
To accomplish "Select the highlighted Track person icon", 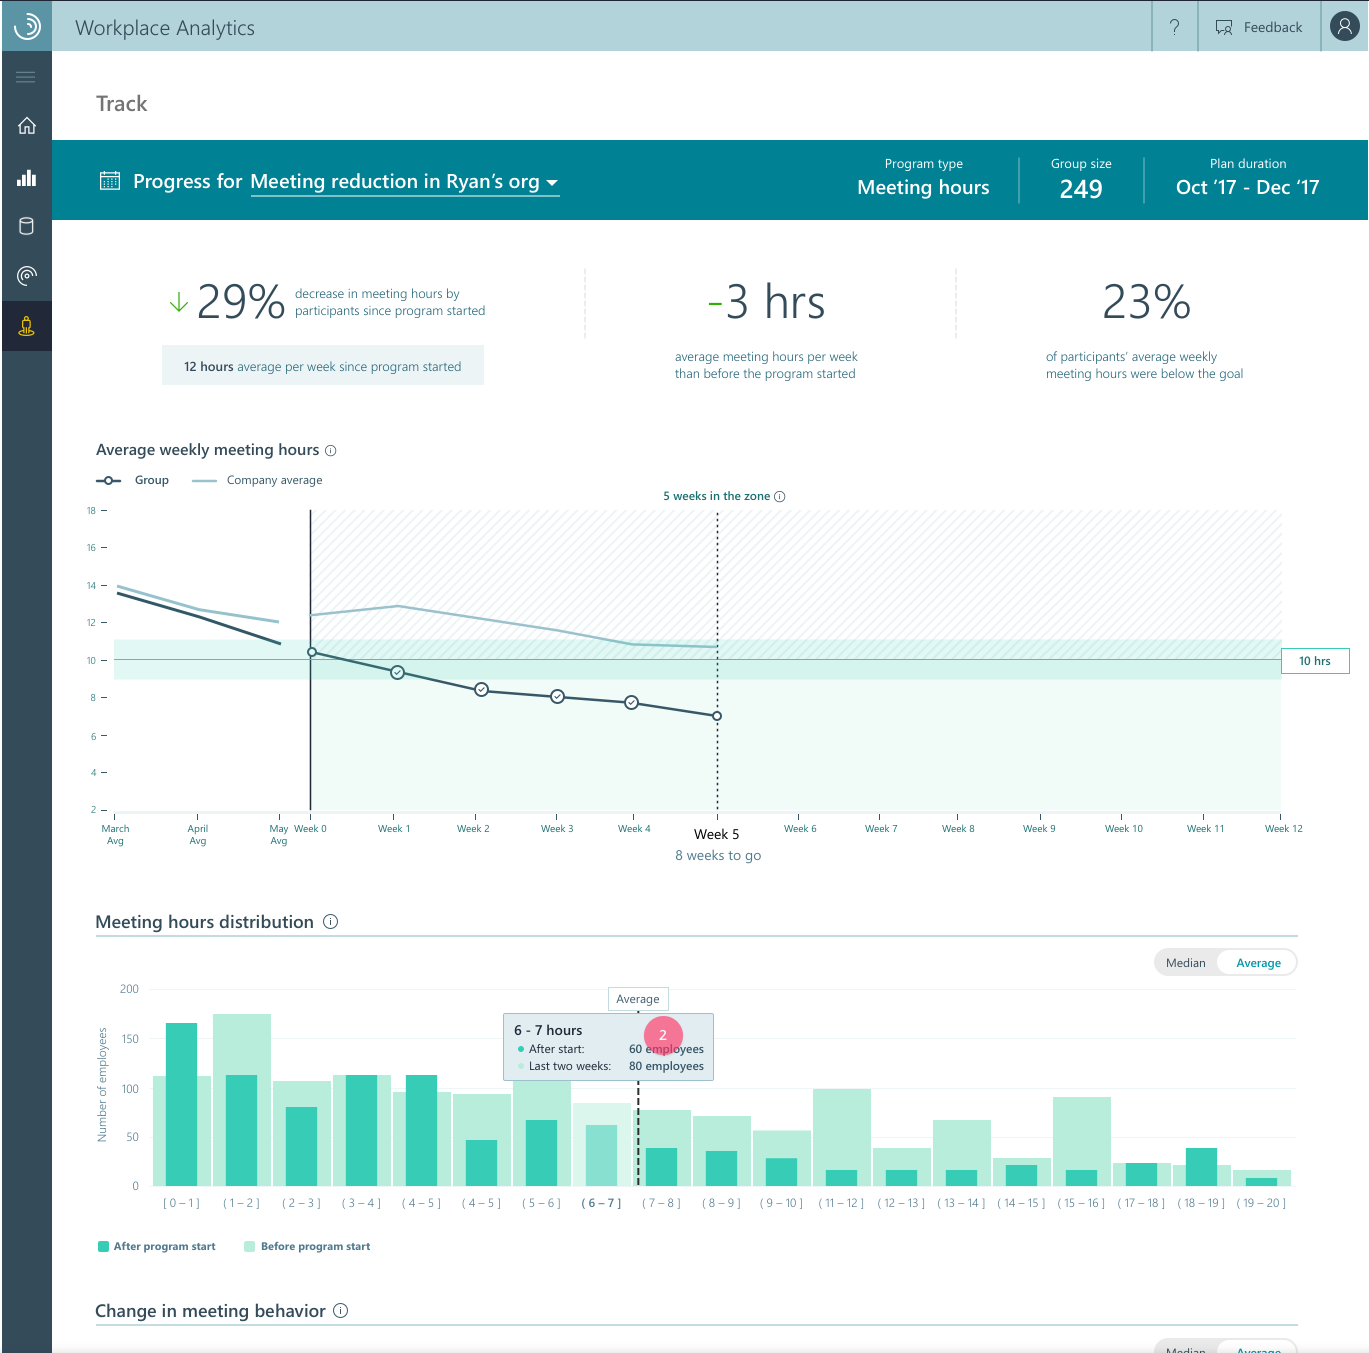I will click(x=26, y=326).
